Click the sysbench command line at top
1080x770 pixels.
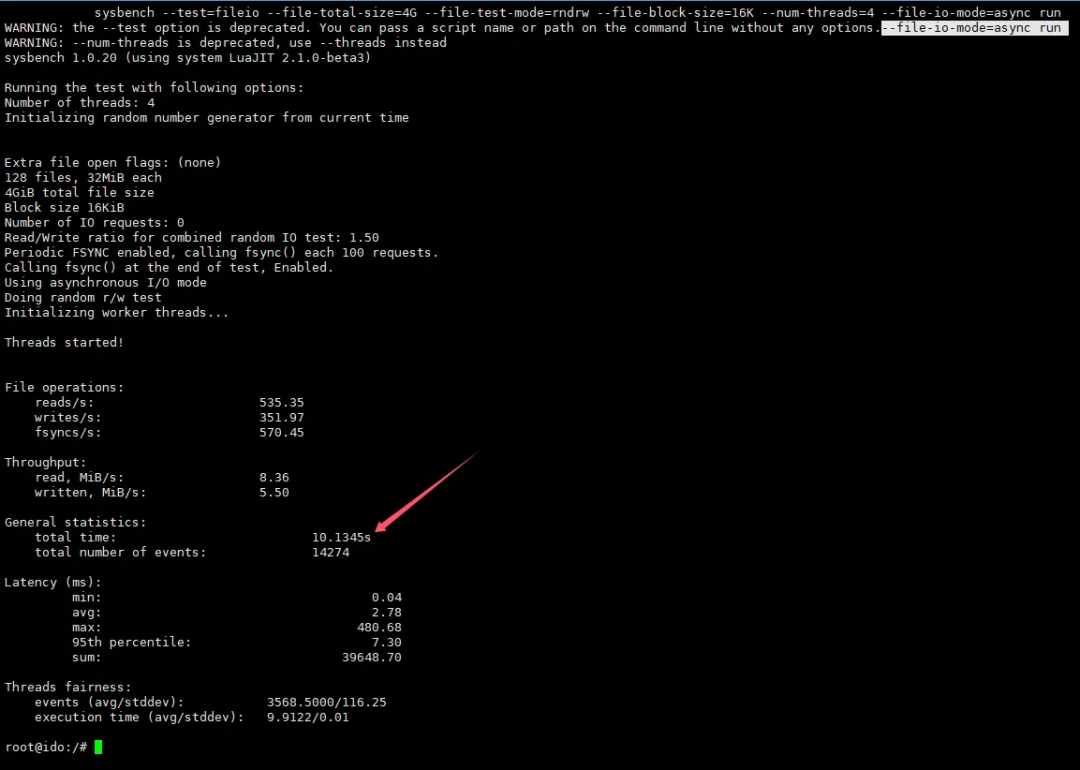point(577,12)
